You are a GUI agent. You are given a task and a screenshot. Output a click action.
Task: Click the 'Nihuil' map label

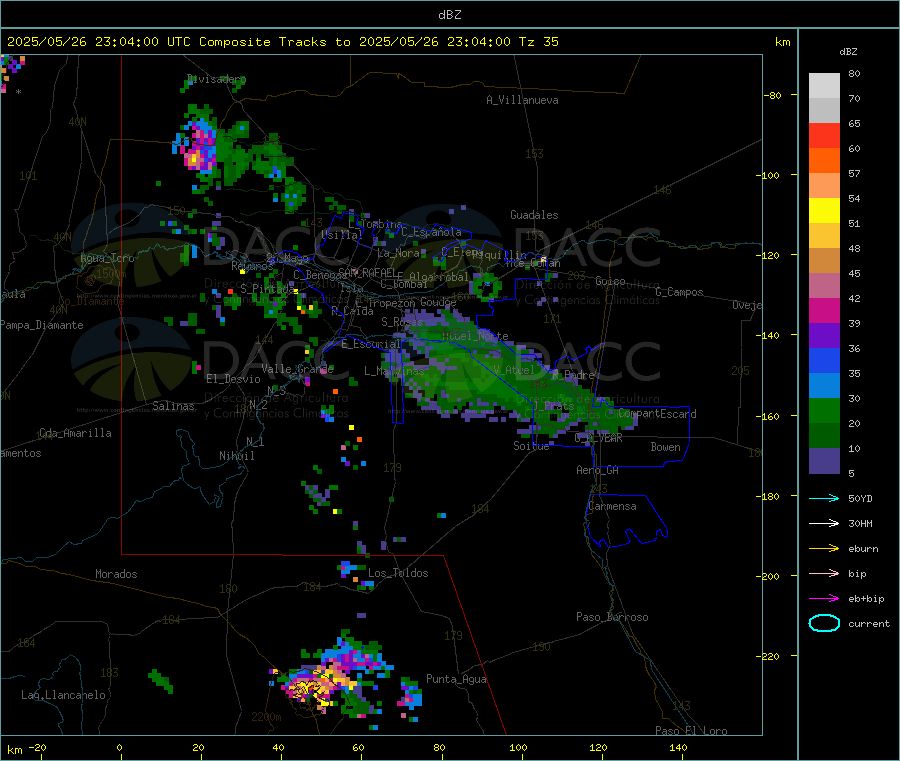236,456
